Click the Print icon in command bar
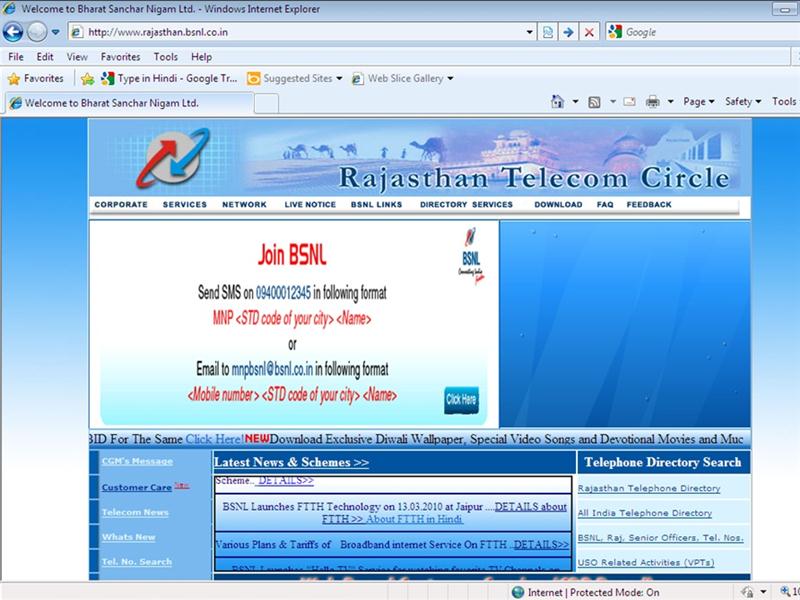The height and width of the screenshot is (600, 800). [x=652, y=102]
